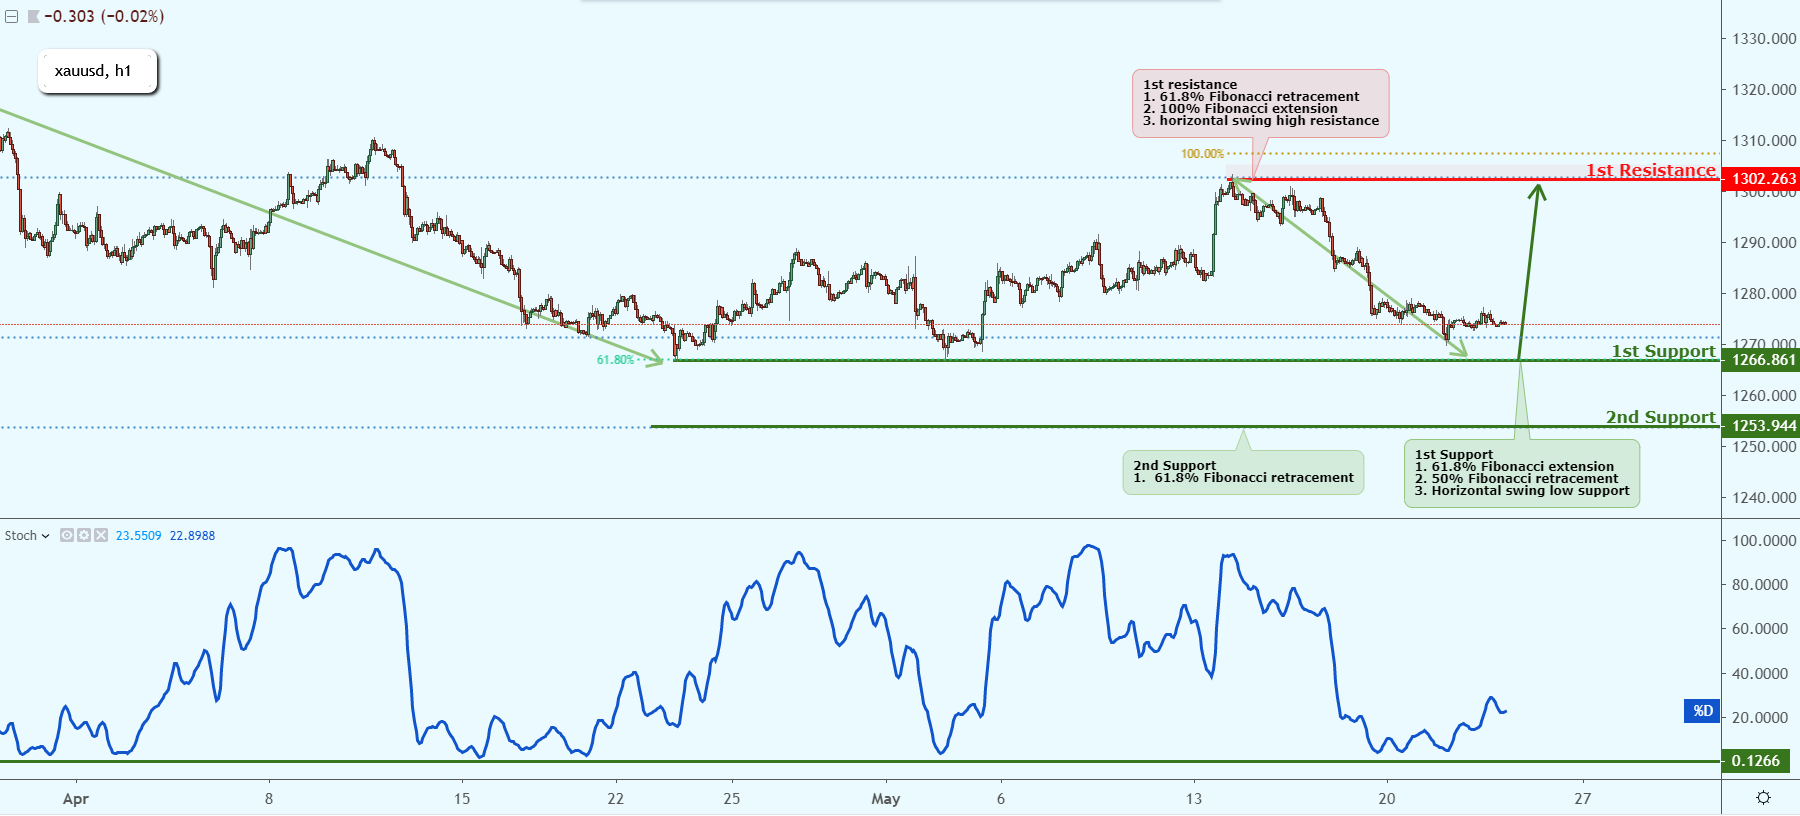Select the '1st Resistance' red text label
The image size is (1800, 816).
tap(1651, 170)
